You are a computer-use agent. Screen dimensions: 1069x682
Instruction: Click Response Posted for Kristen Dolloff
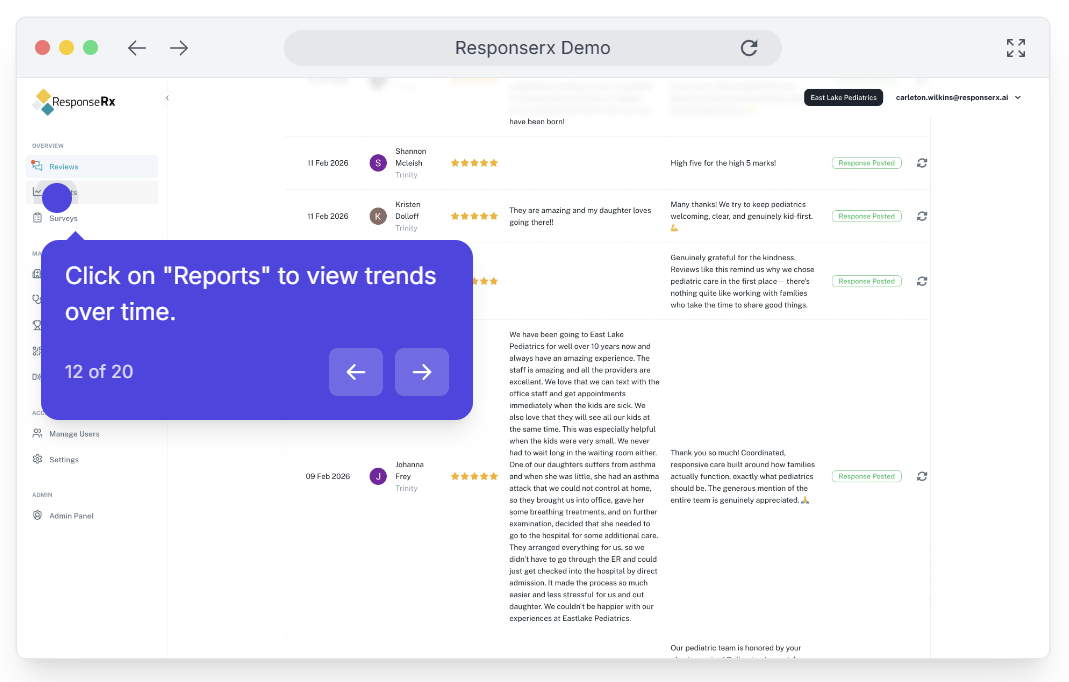click(x=867, y=216)
